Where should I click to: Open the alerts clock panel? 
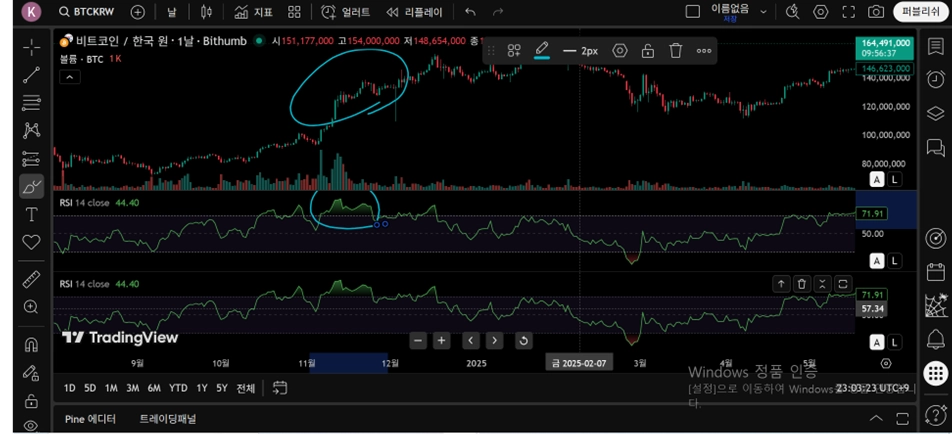pyautogui.click(x=936, y=79)
